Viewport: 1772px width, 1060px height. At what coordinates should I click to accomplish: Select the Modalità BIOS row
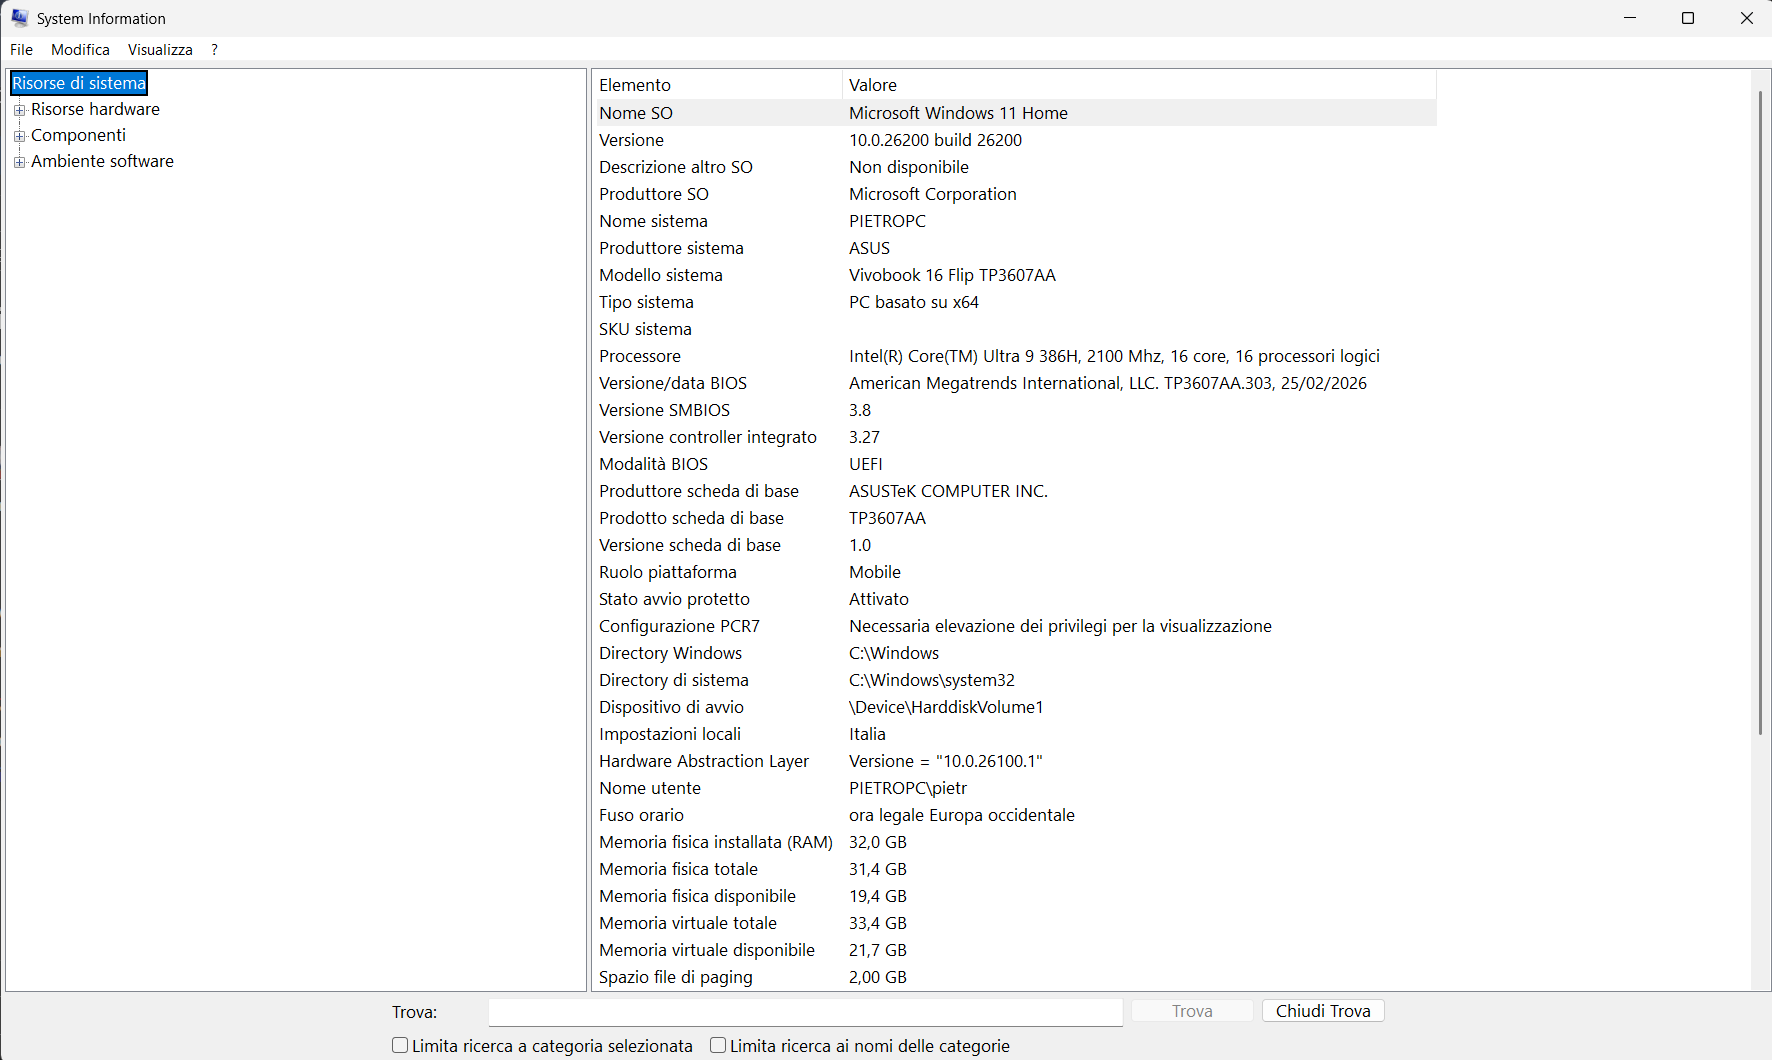point(1014,464)
